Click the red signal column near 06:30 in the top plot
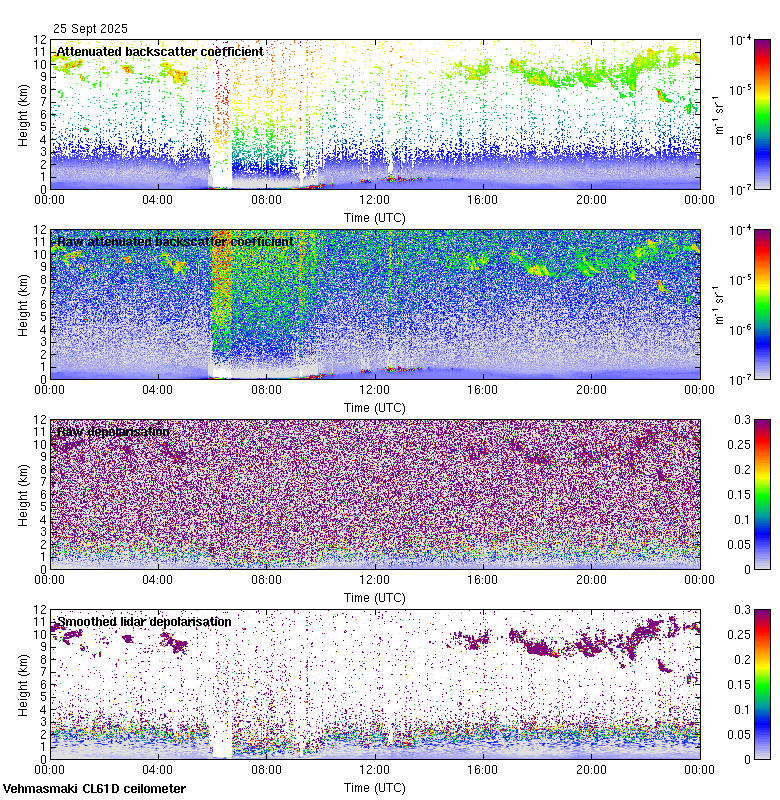This screenshot has width=780, height=800. (221, 102)
